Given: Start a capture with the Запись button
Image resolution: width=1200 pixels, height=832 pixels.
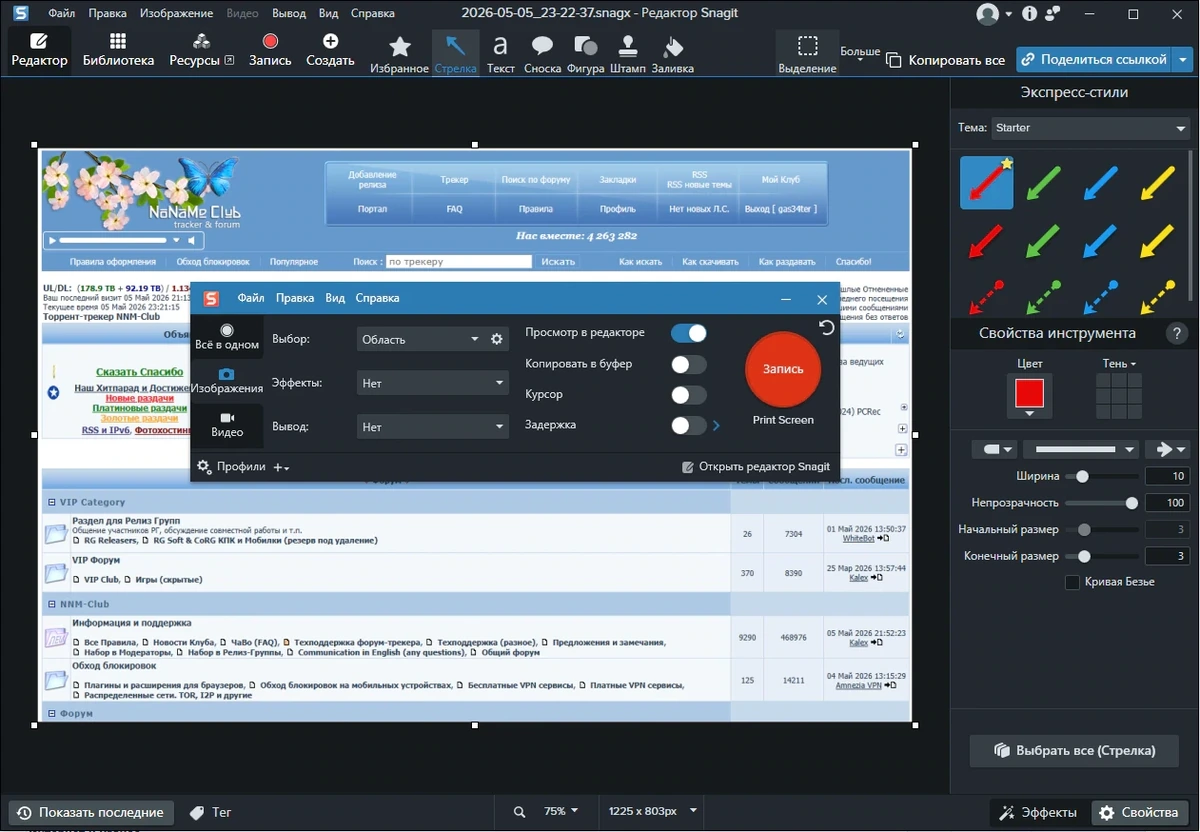Looking at the screenshot, I should point(270,50).
